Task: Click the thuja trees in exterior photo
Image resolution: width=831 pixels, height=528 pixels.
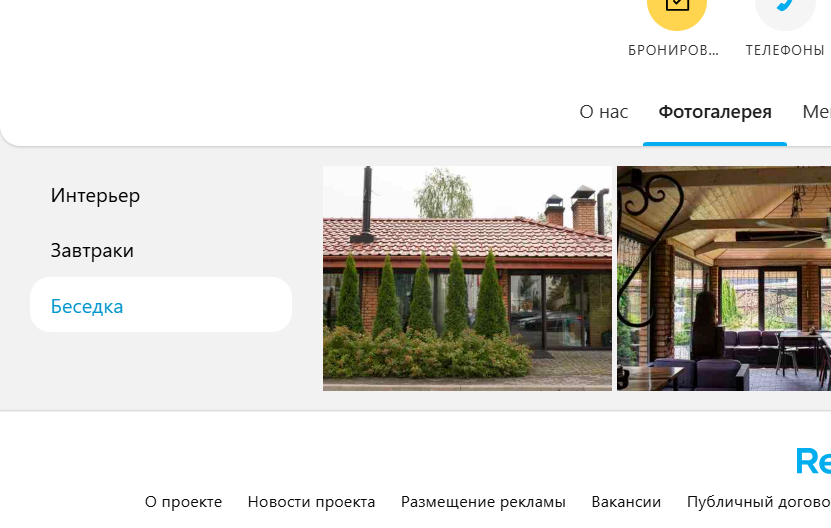Action: tap(422, 294)
